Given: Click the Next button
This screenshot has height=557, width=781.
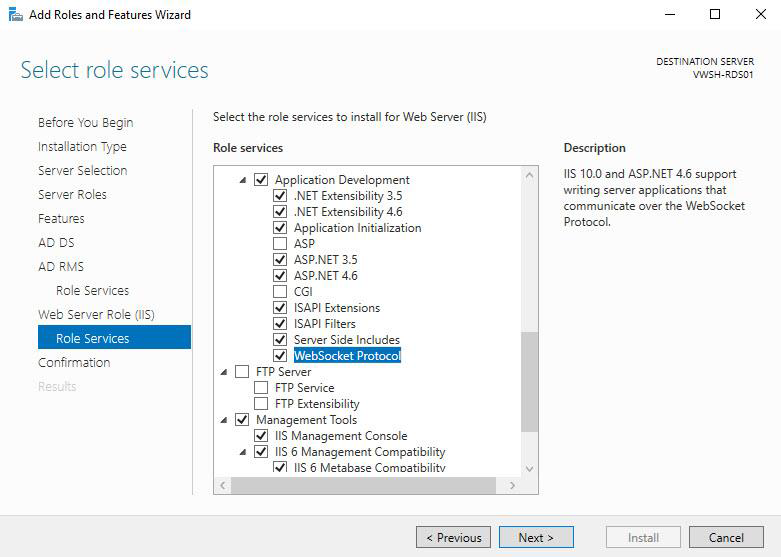Looking at the screenshot, I should click(x=536, y=538).
